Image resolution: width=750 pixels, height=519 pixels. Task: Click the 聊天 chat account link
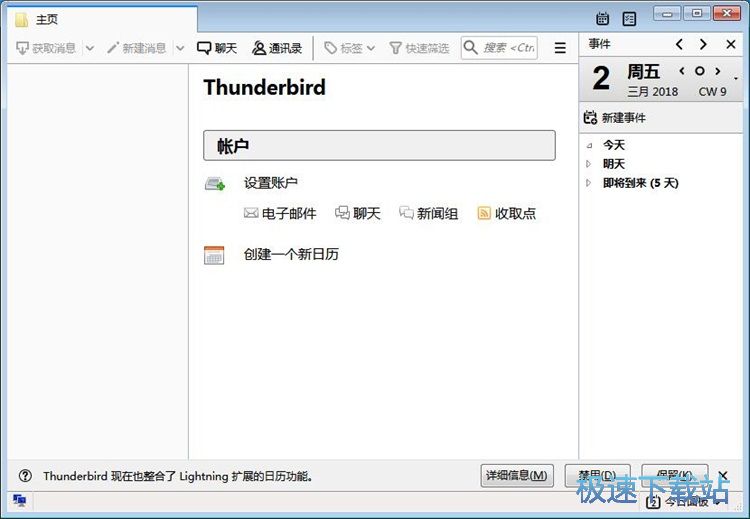[x=357, y=213]
